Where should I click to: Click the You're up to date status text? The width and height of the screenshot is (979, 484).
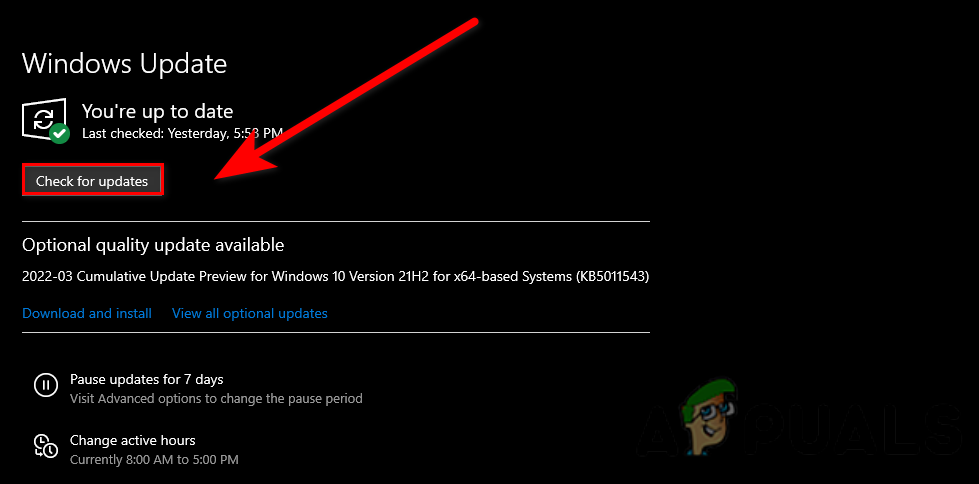coord(157,111)
